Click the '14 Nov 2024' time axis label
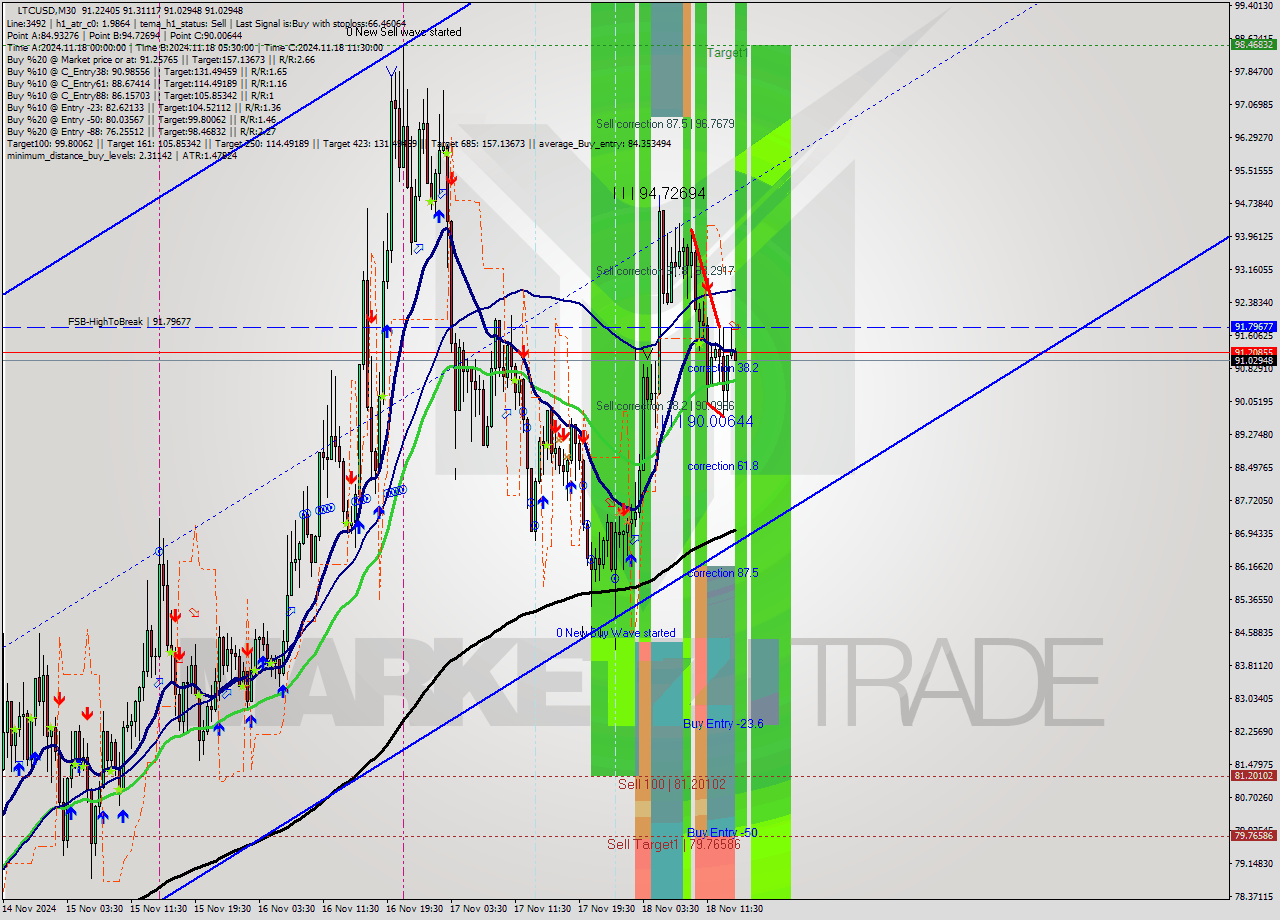 (x=30, y=909)
